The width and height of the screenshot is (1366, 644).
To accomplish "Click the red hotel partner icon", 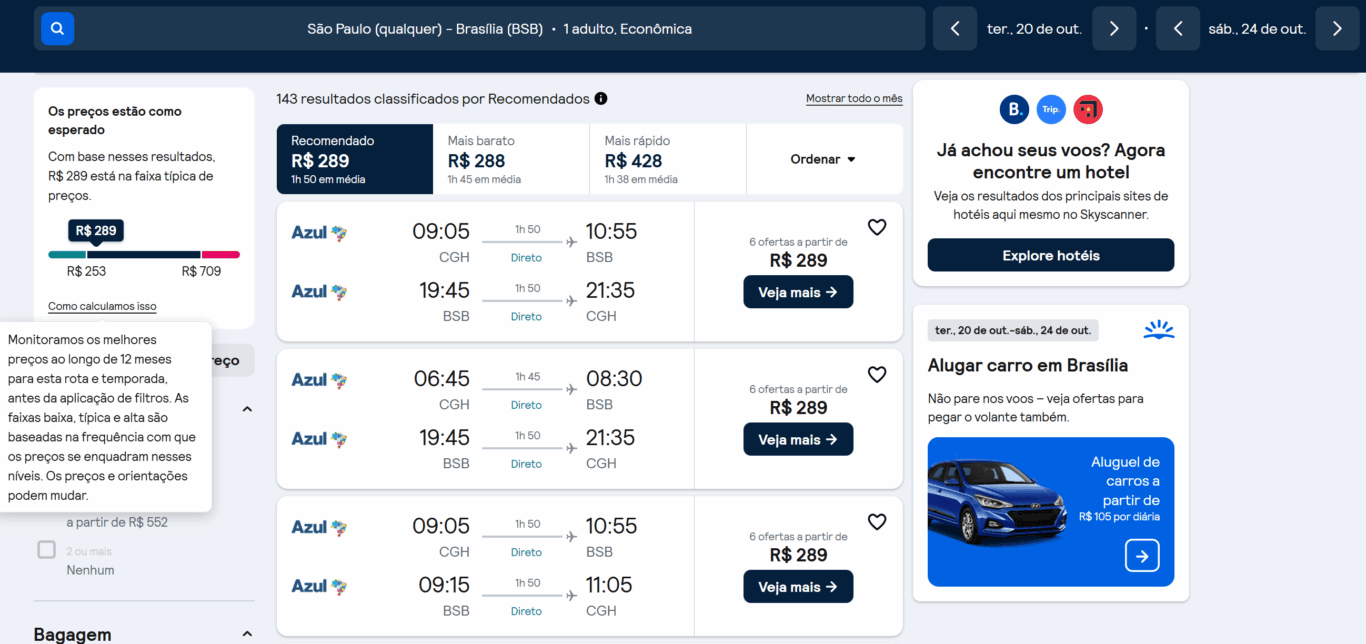I will [x=1088, y=109].
